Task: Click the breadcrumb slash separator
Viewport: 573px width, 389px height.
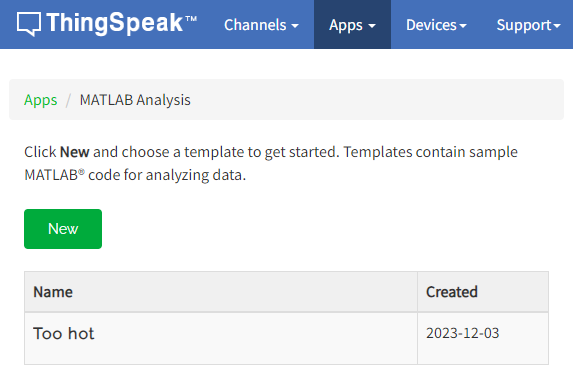Action: [x=68, y=100]
